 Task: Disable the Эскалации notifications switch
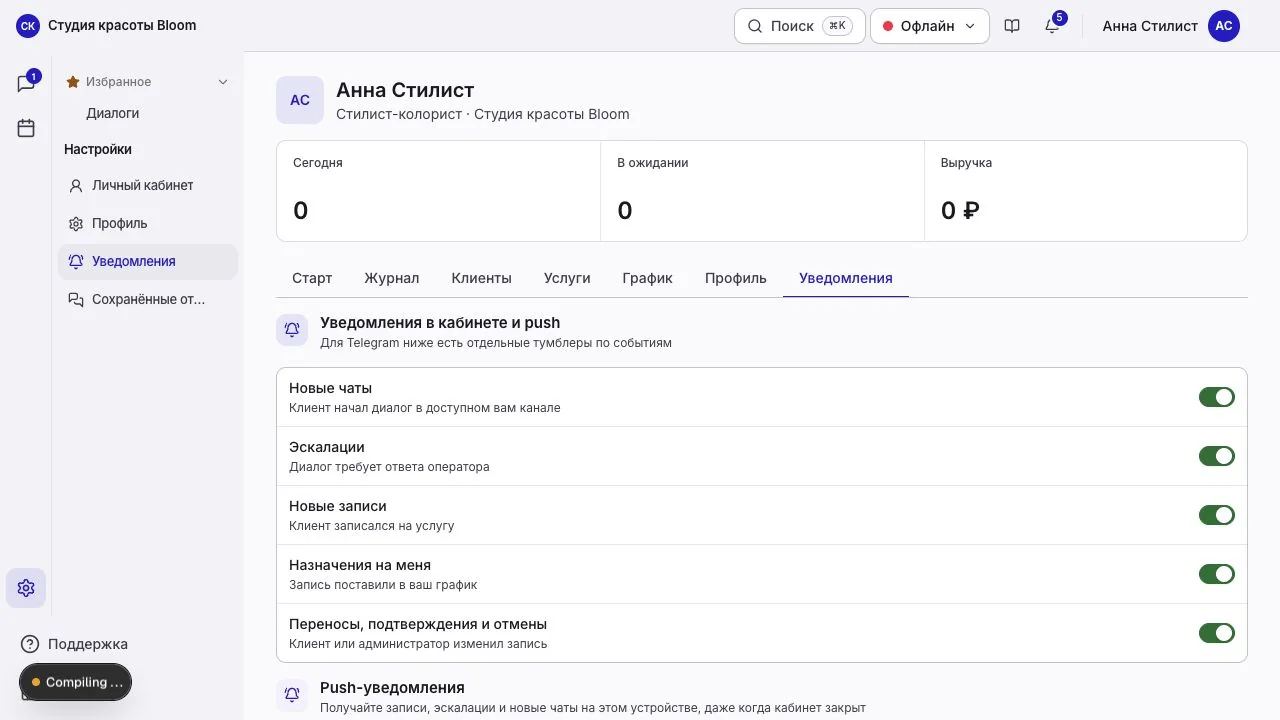1217,456
